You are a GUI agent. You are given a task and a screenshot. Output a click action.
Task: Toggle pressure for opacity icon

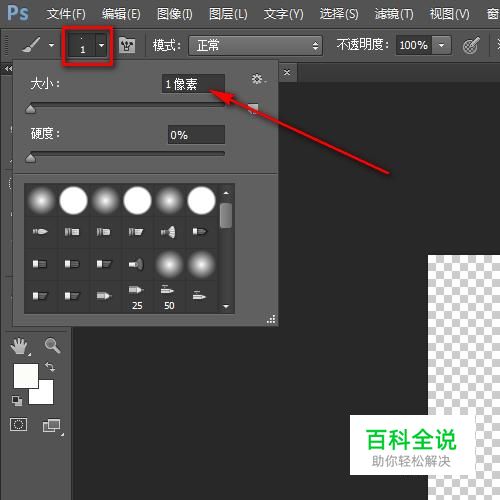point(471,45)
